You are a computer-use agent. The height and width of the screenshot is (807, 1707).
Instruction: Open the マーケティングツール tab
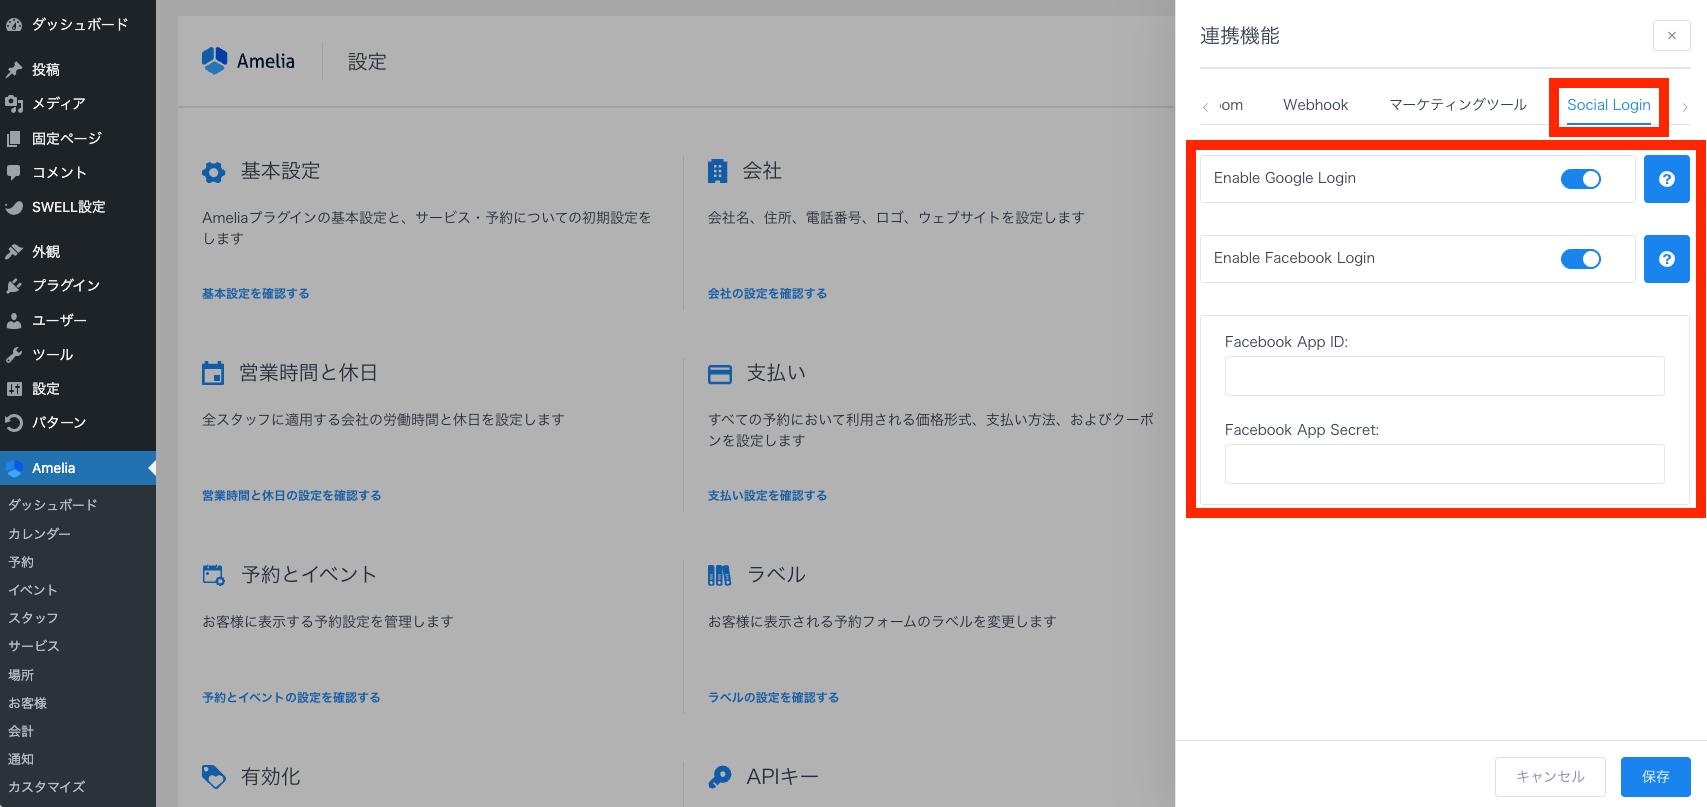pyautogui.click(x=1457, y=105)
